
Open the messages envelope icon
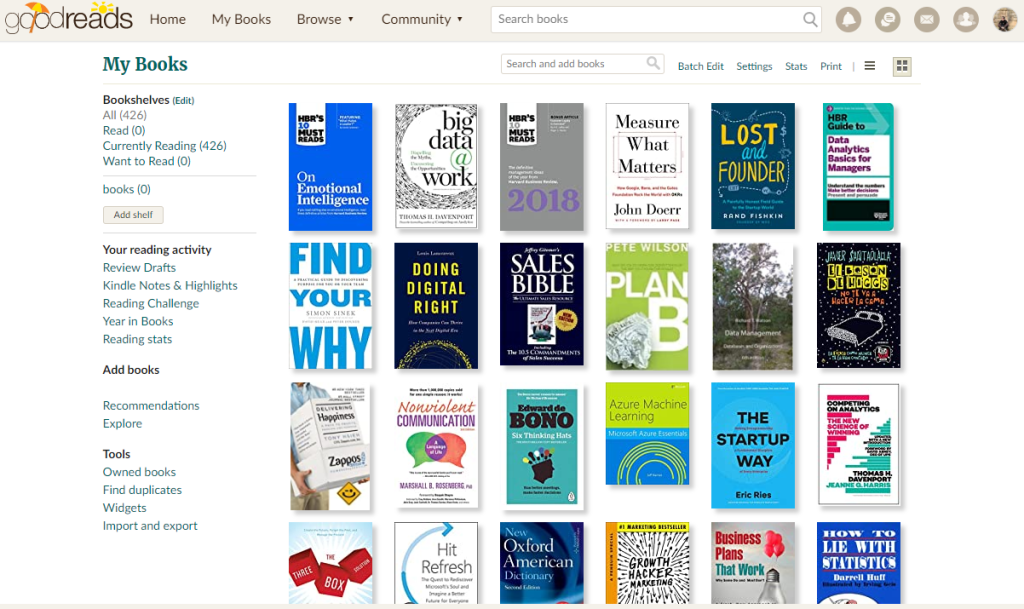pyautogui.click(x=927, y=20)
